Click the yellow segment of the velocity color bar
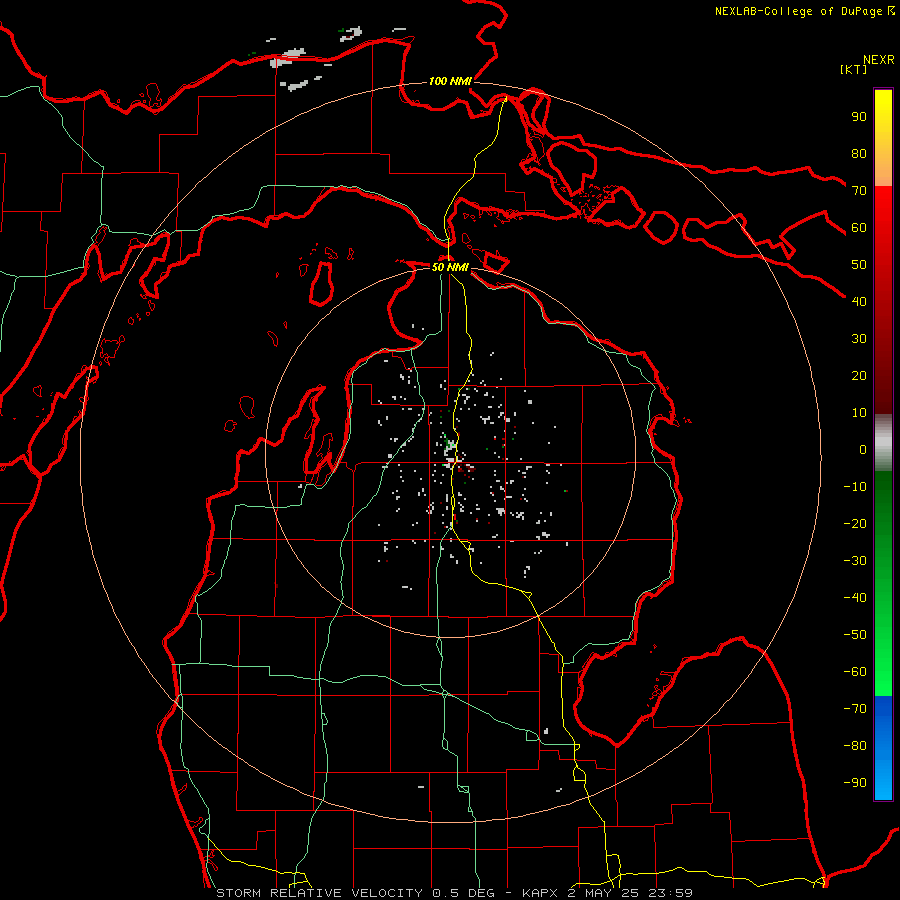This screenshot has height=900, width=900. [x=883, y=138]
